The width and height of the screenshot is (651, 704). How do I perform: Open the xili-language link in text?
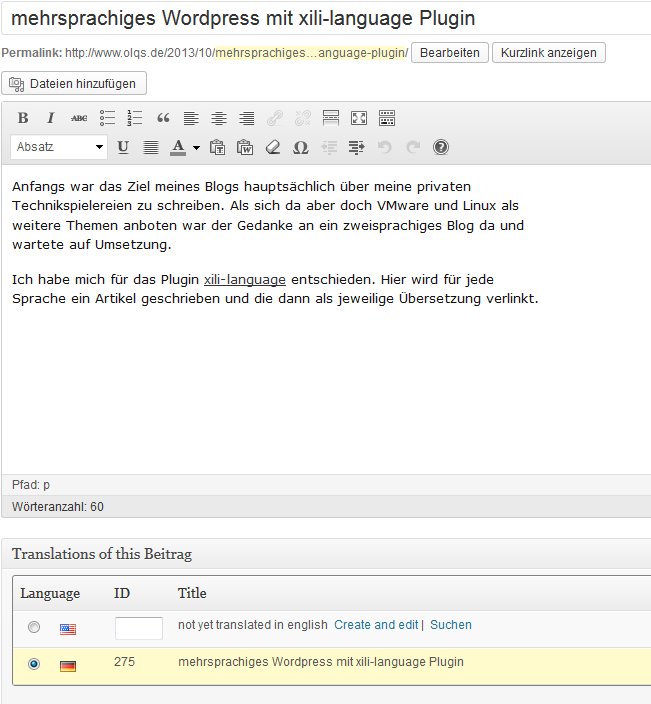pos(245,280)
